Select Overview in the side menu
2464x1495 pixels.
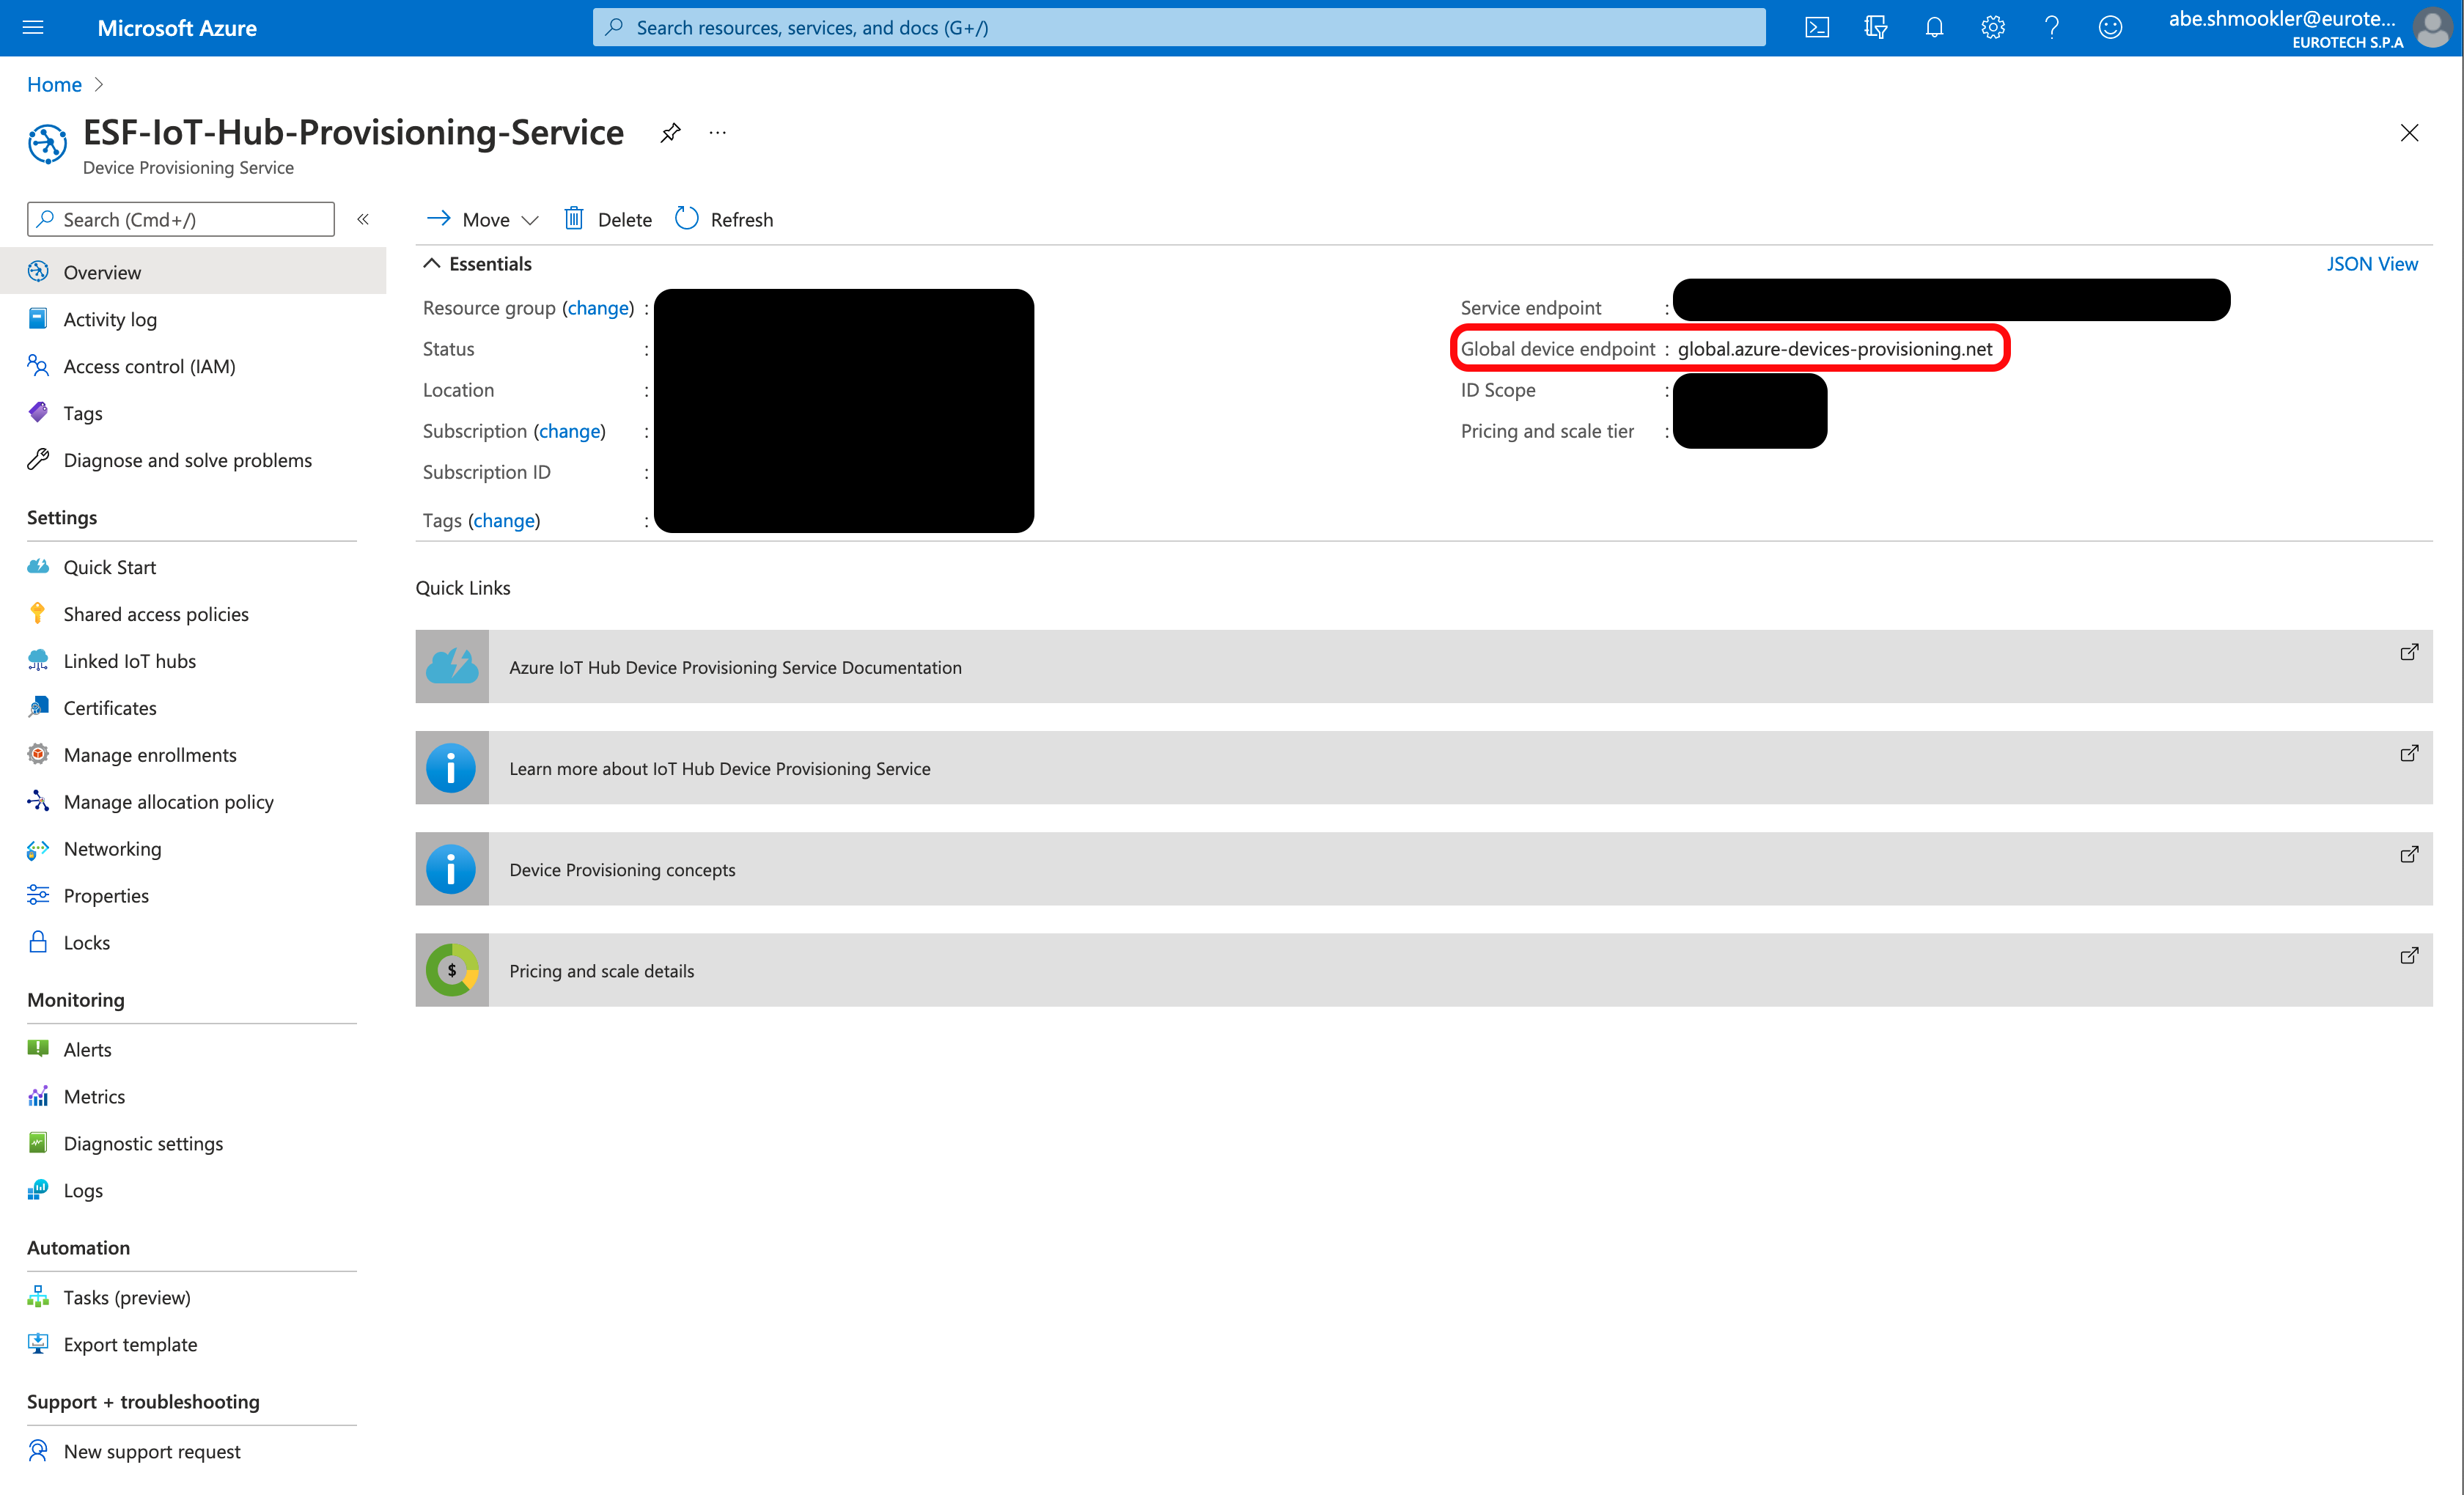point(193,272)
